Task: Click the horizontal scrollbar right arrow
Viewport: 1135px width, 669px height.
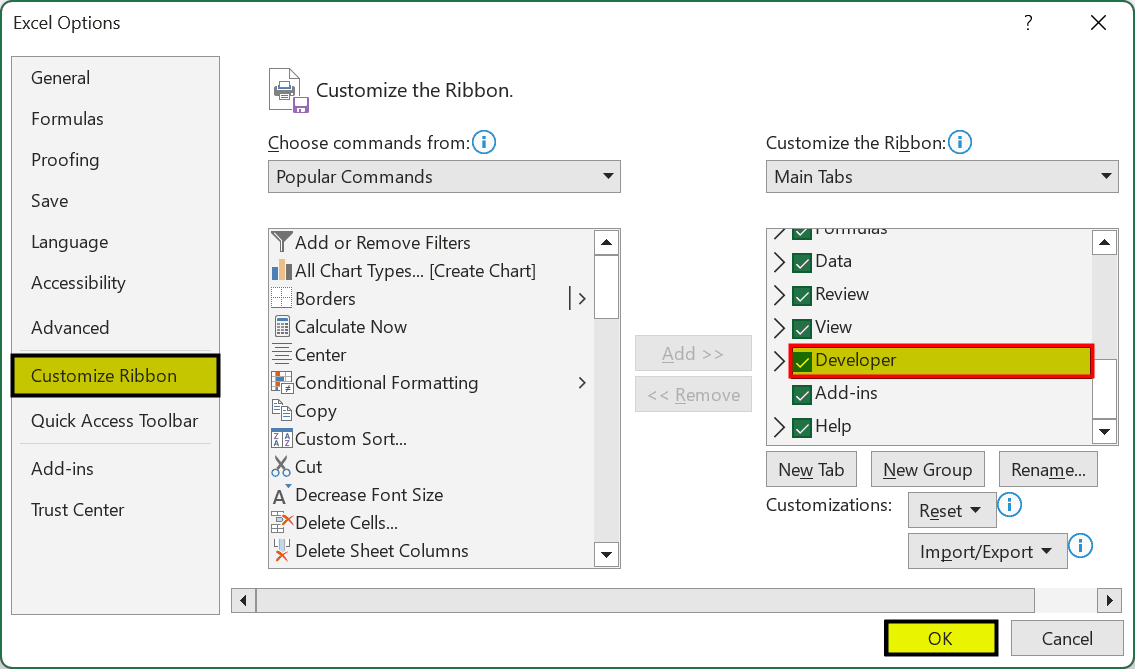Action: click(1109, 600)
